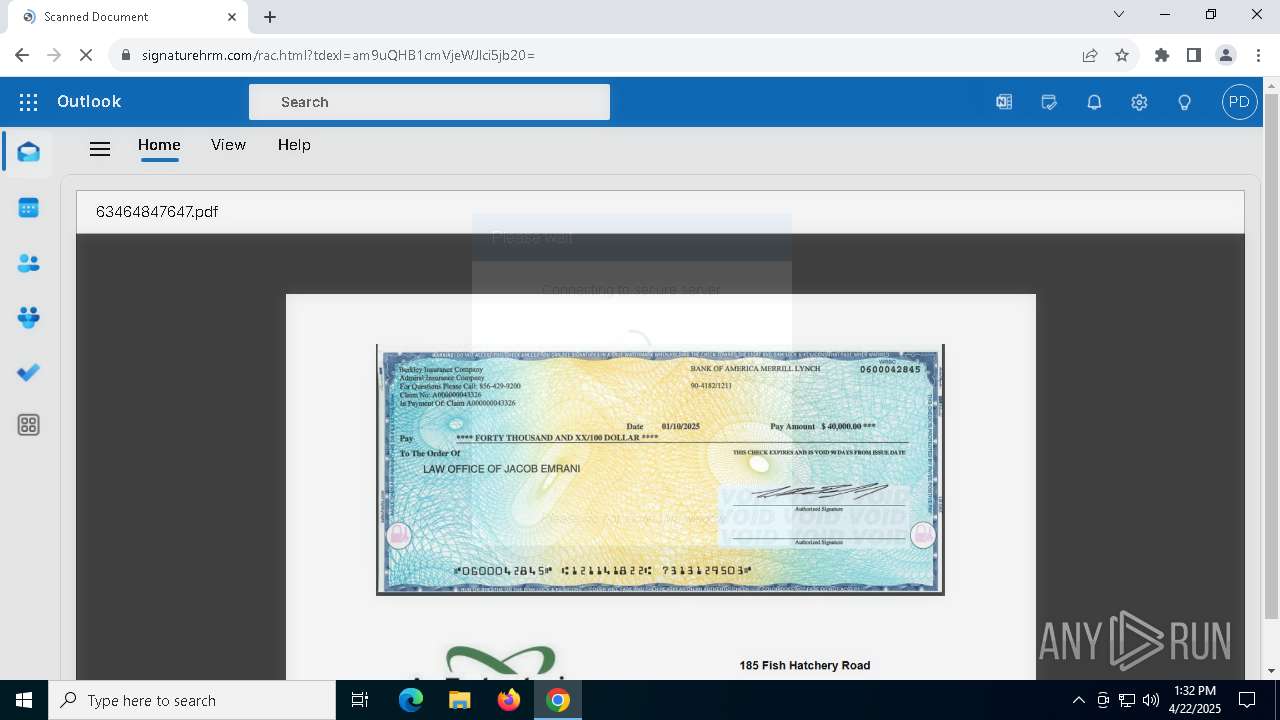
Task: Open the Calendar icon in left sidebar
Action: pos(28,208)
